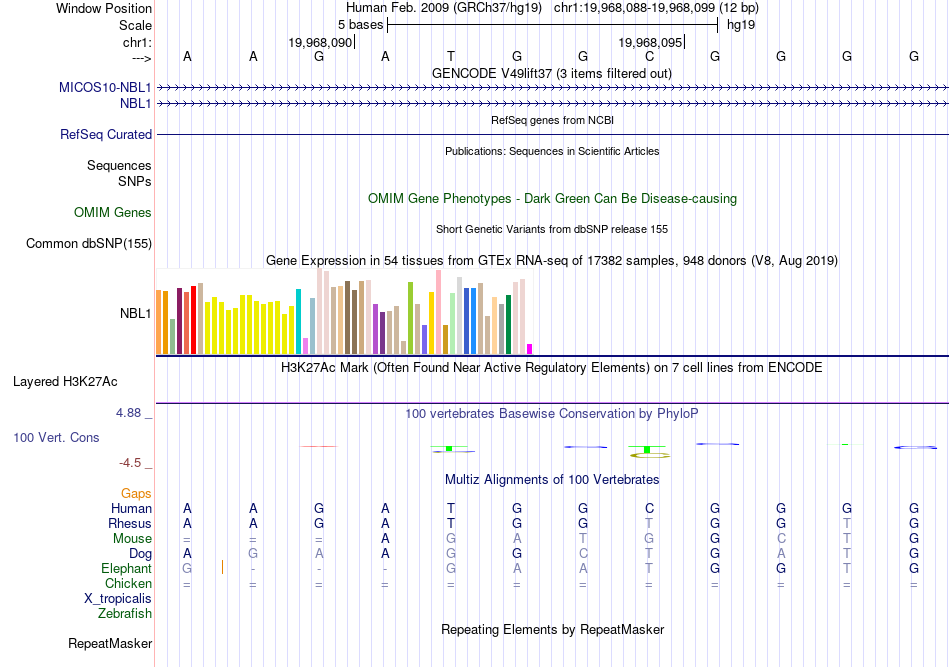Viewport: 950px width, 667px height.
Task: Click the T base in the ruler sequence
Action: click(x=451, y=56)
